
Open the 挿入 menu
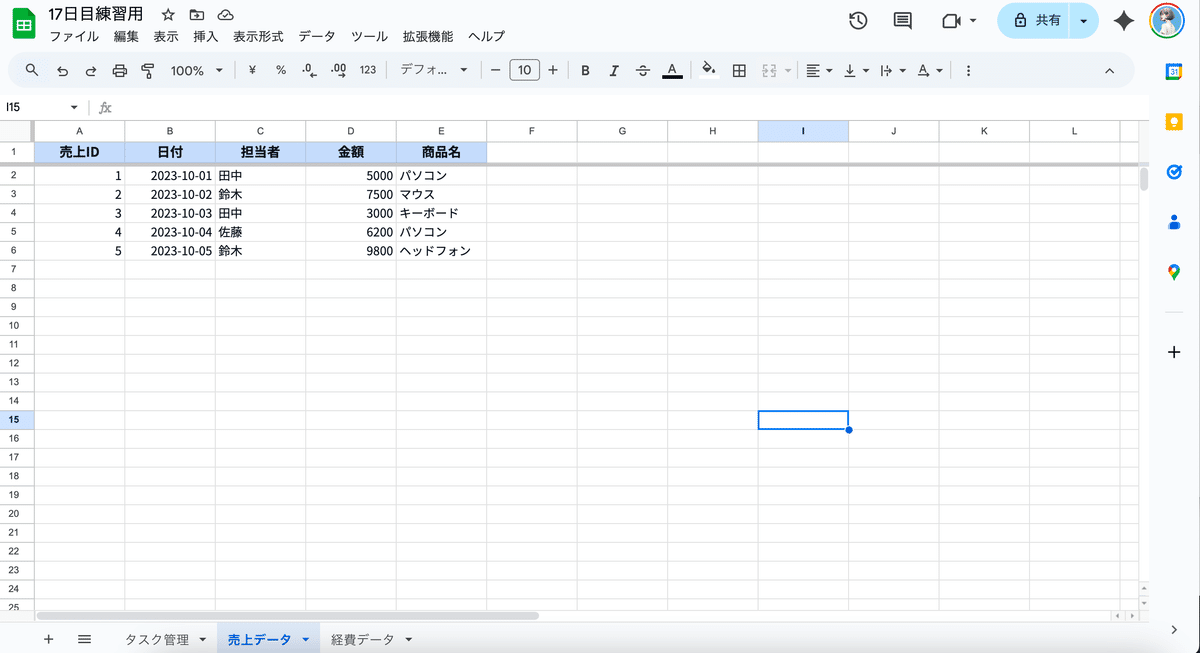pyautogui.click(x=205, y=35)
